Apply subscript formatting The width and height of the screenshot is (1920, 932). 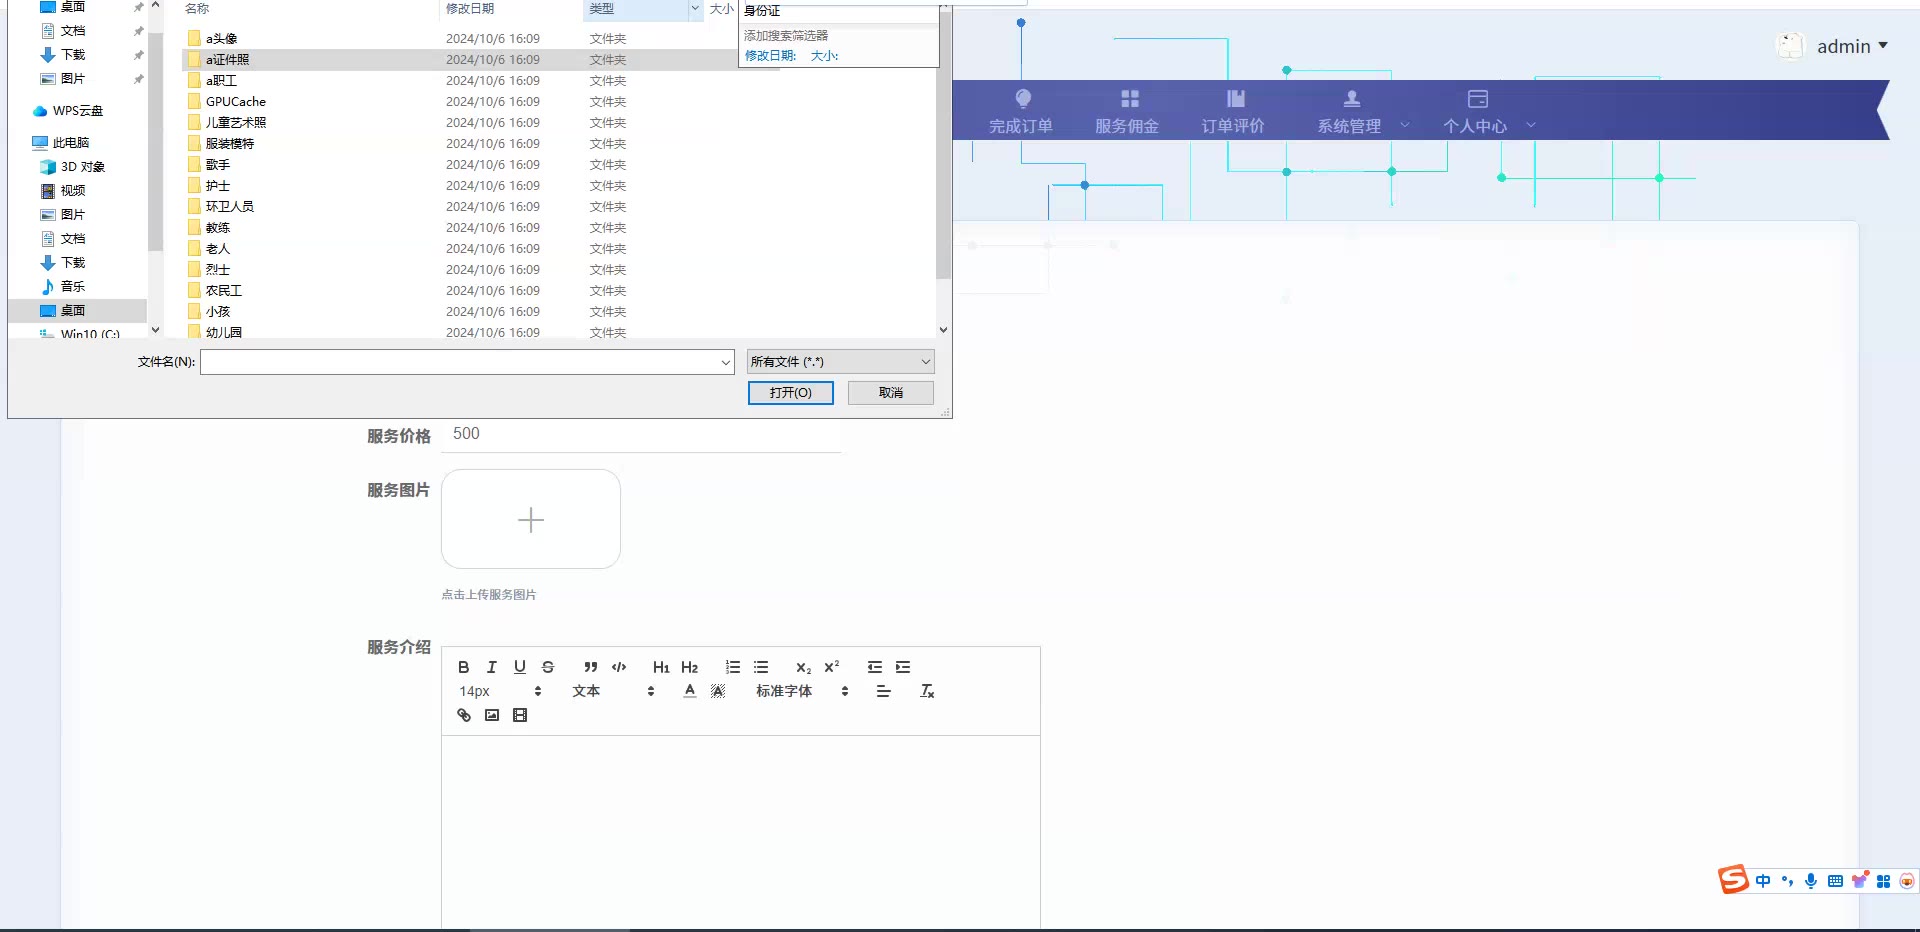point(803,667)
